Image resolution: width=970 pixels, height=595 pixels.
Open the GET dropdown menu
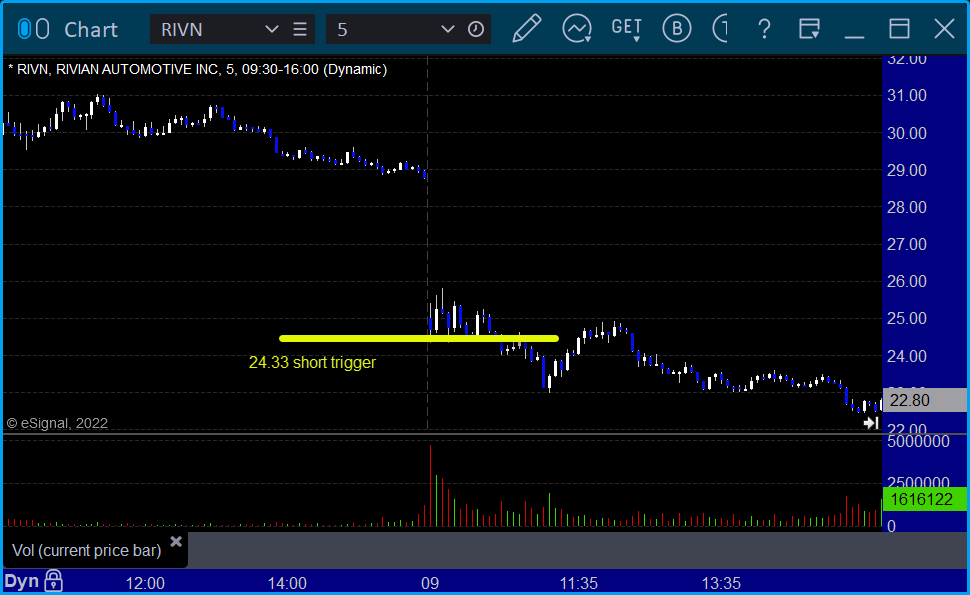pos(627,29)
